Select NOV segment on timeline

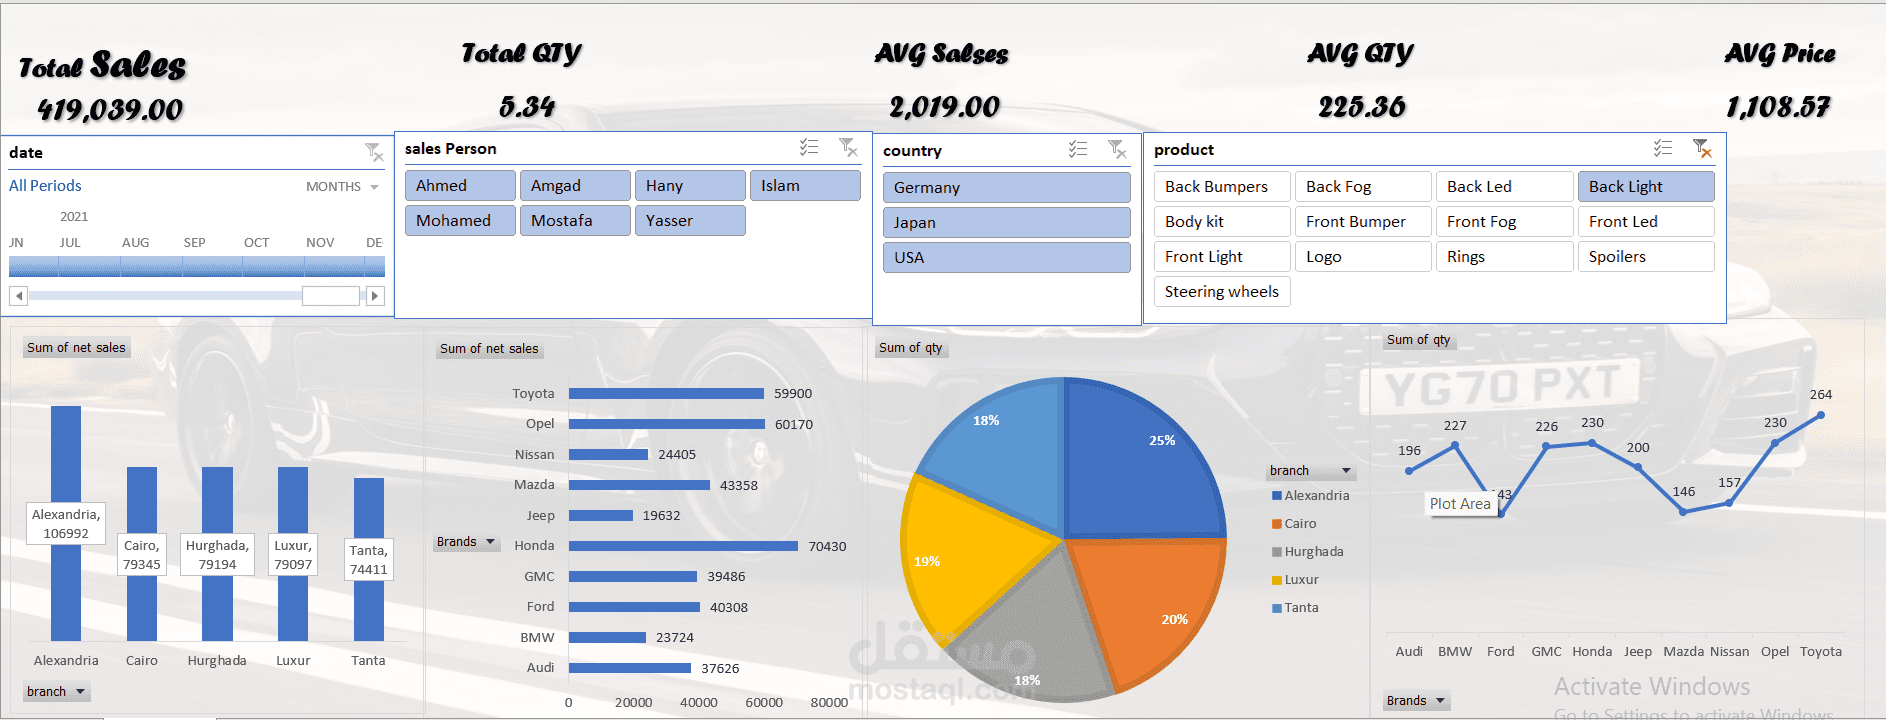click(335, 266)
